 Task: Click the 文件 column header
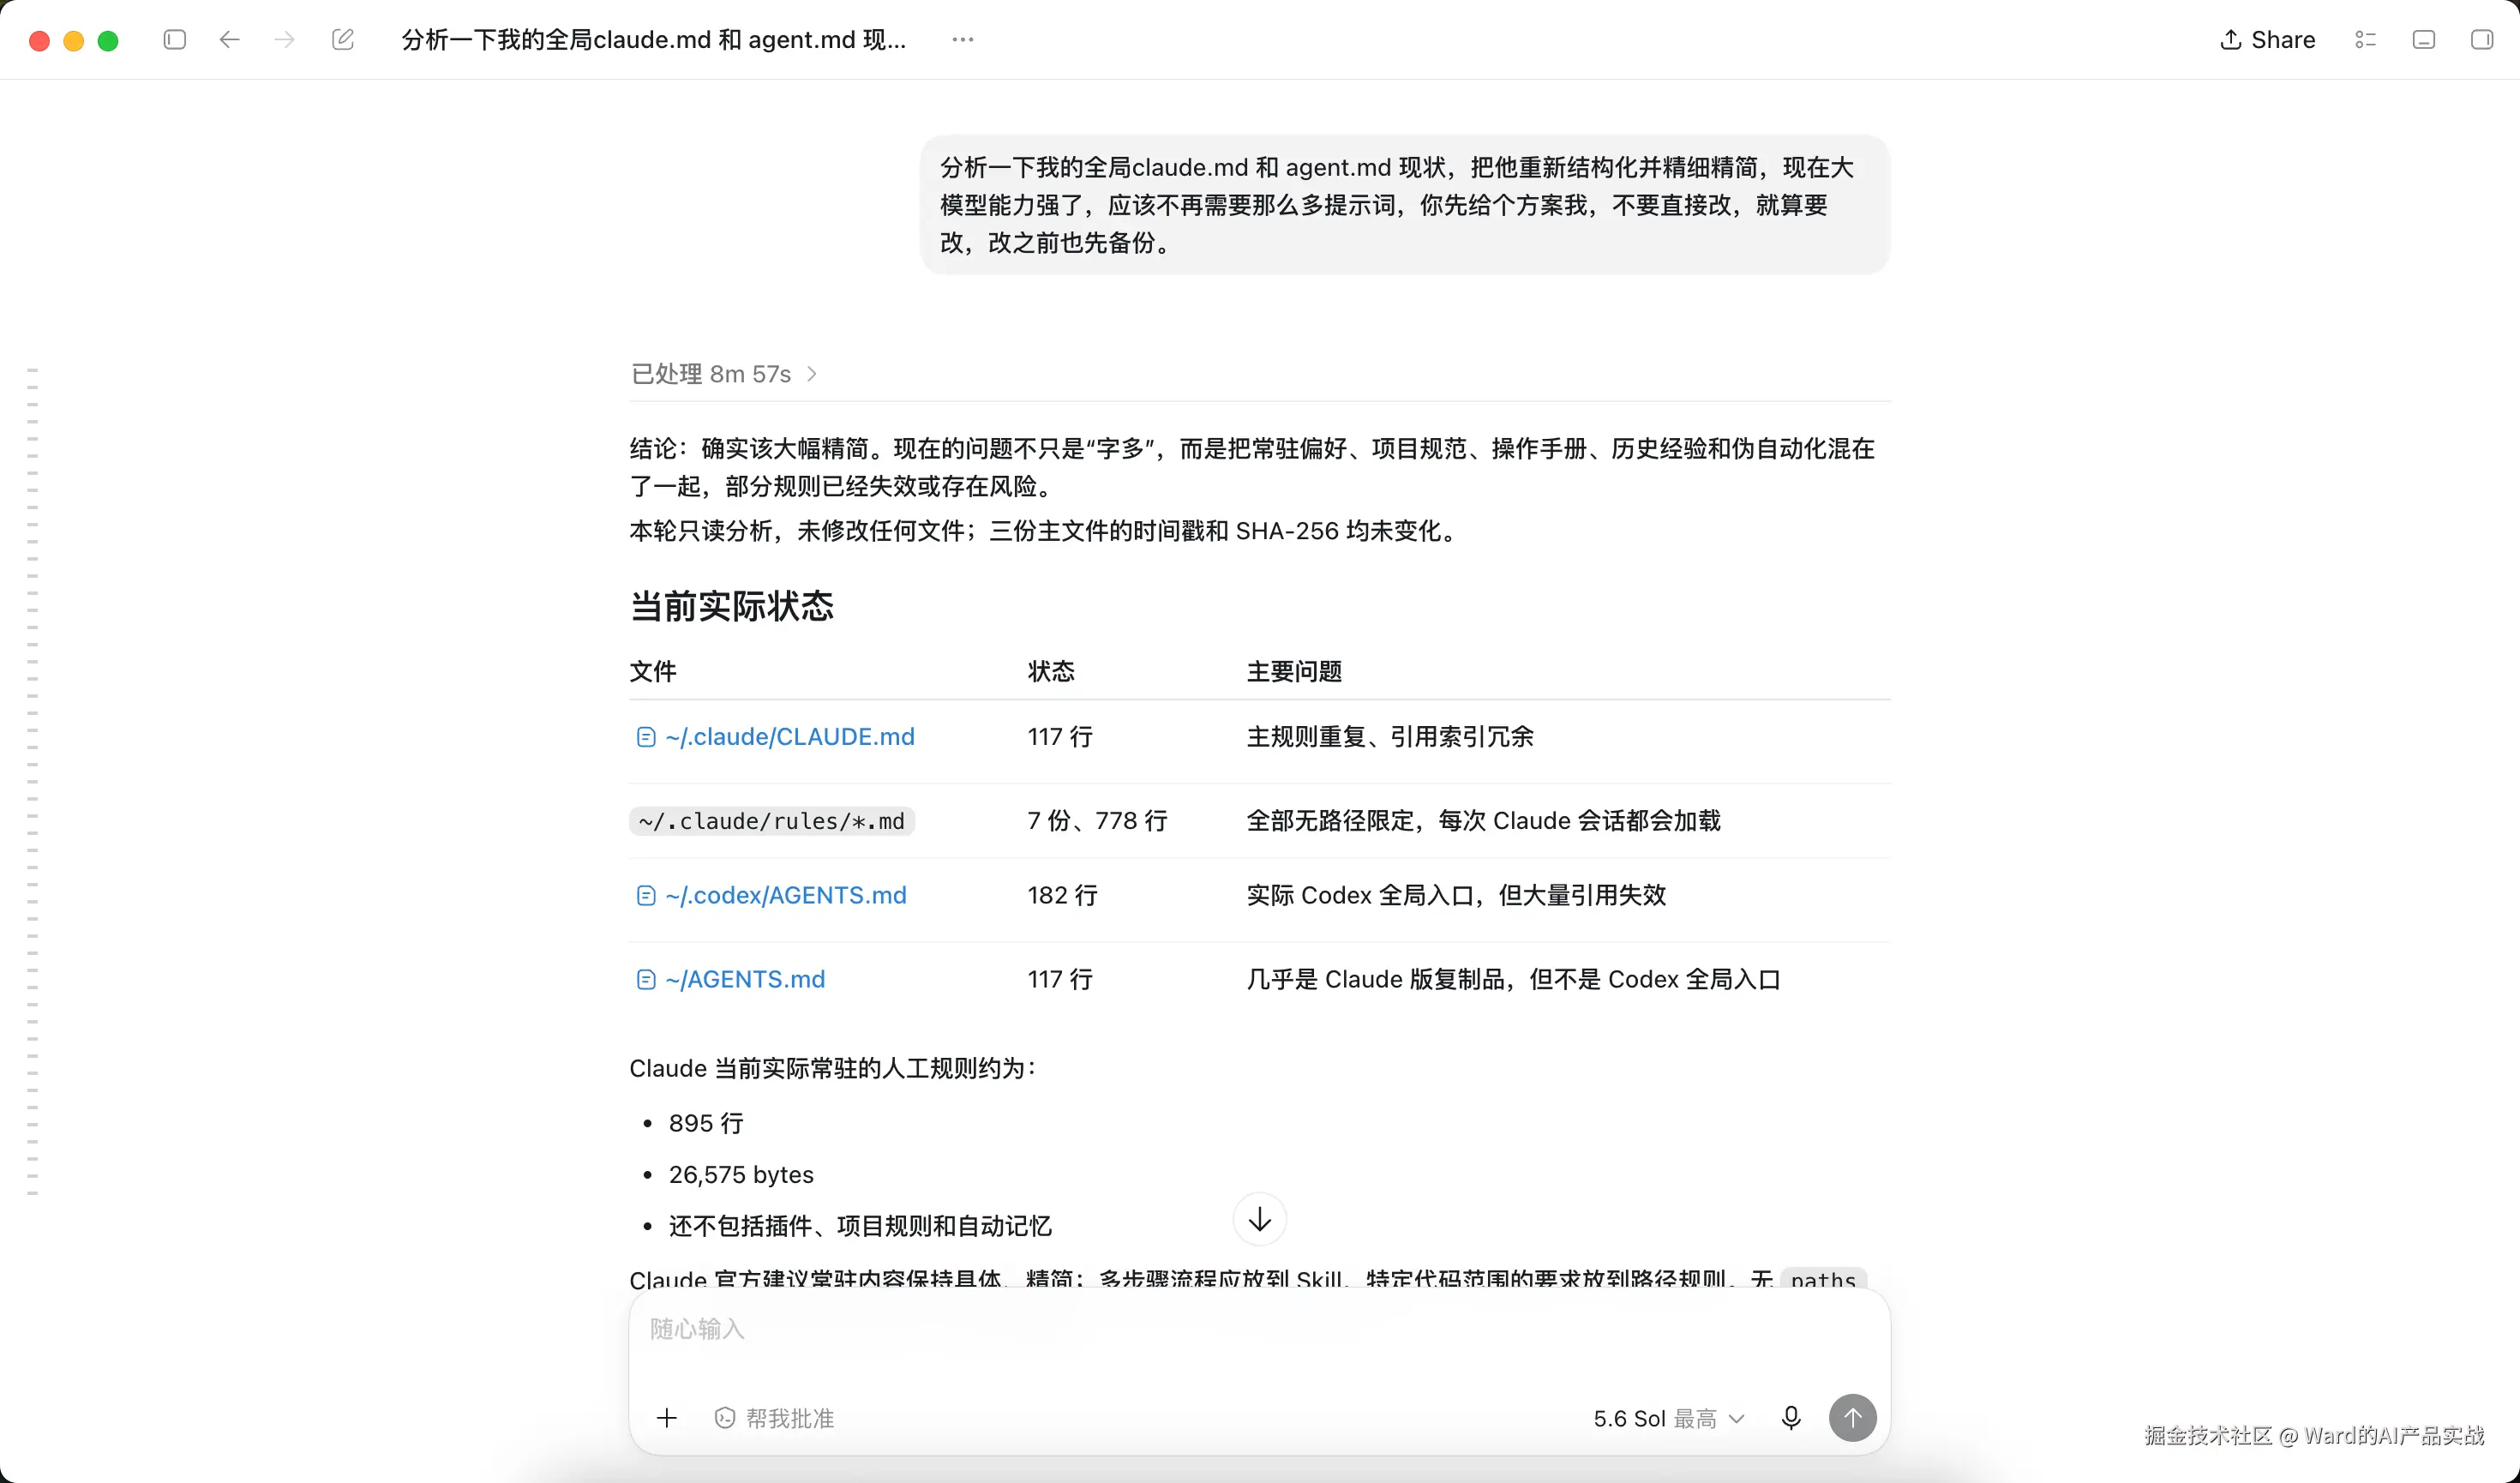653,671
